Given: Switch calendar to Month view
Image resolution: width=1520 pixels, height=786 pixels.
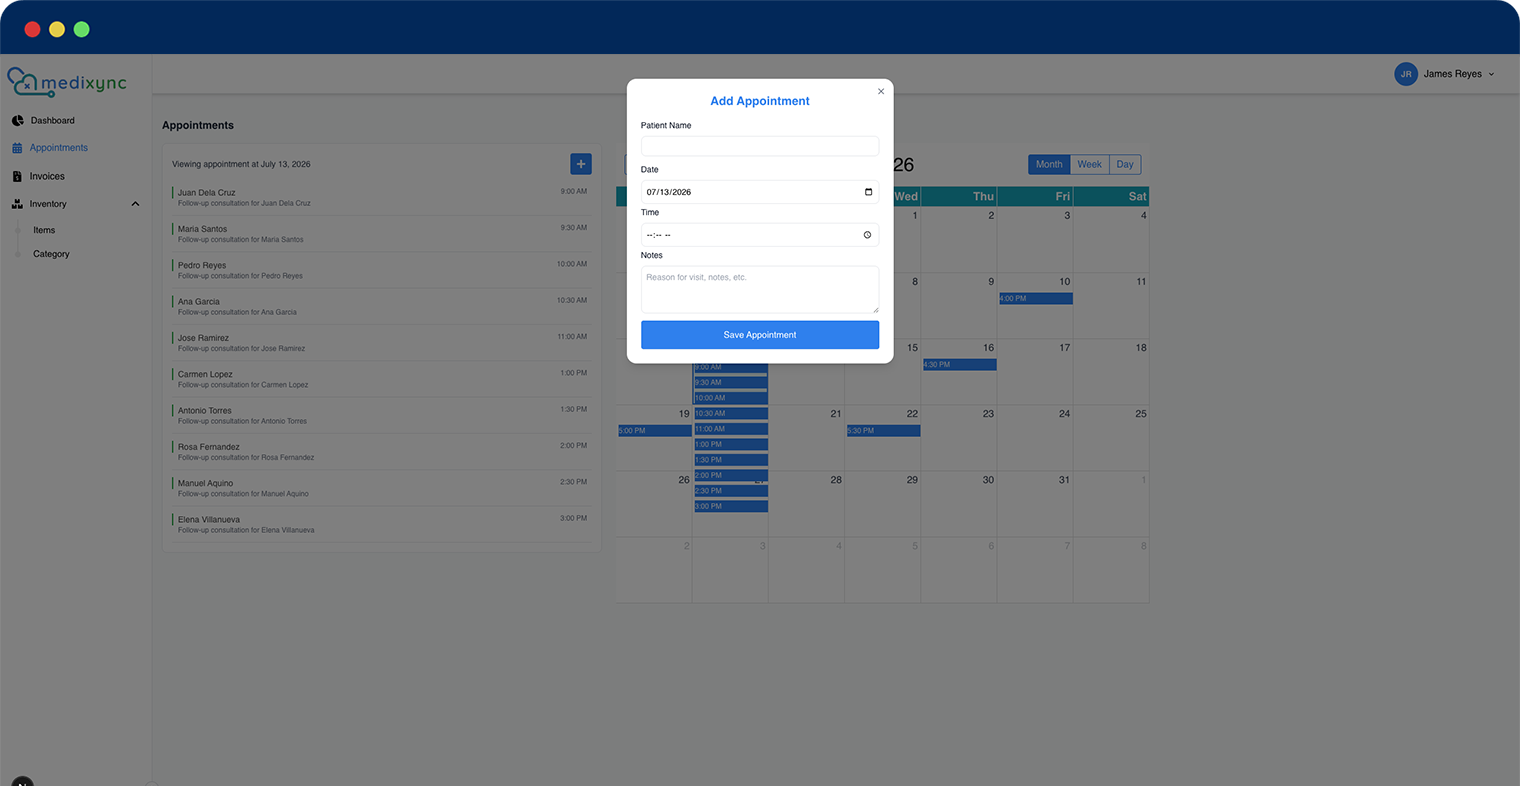Looking at the screenshot, I should (1049, 164).
